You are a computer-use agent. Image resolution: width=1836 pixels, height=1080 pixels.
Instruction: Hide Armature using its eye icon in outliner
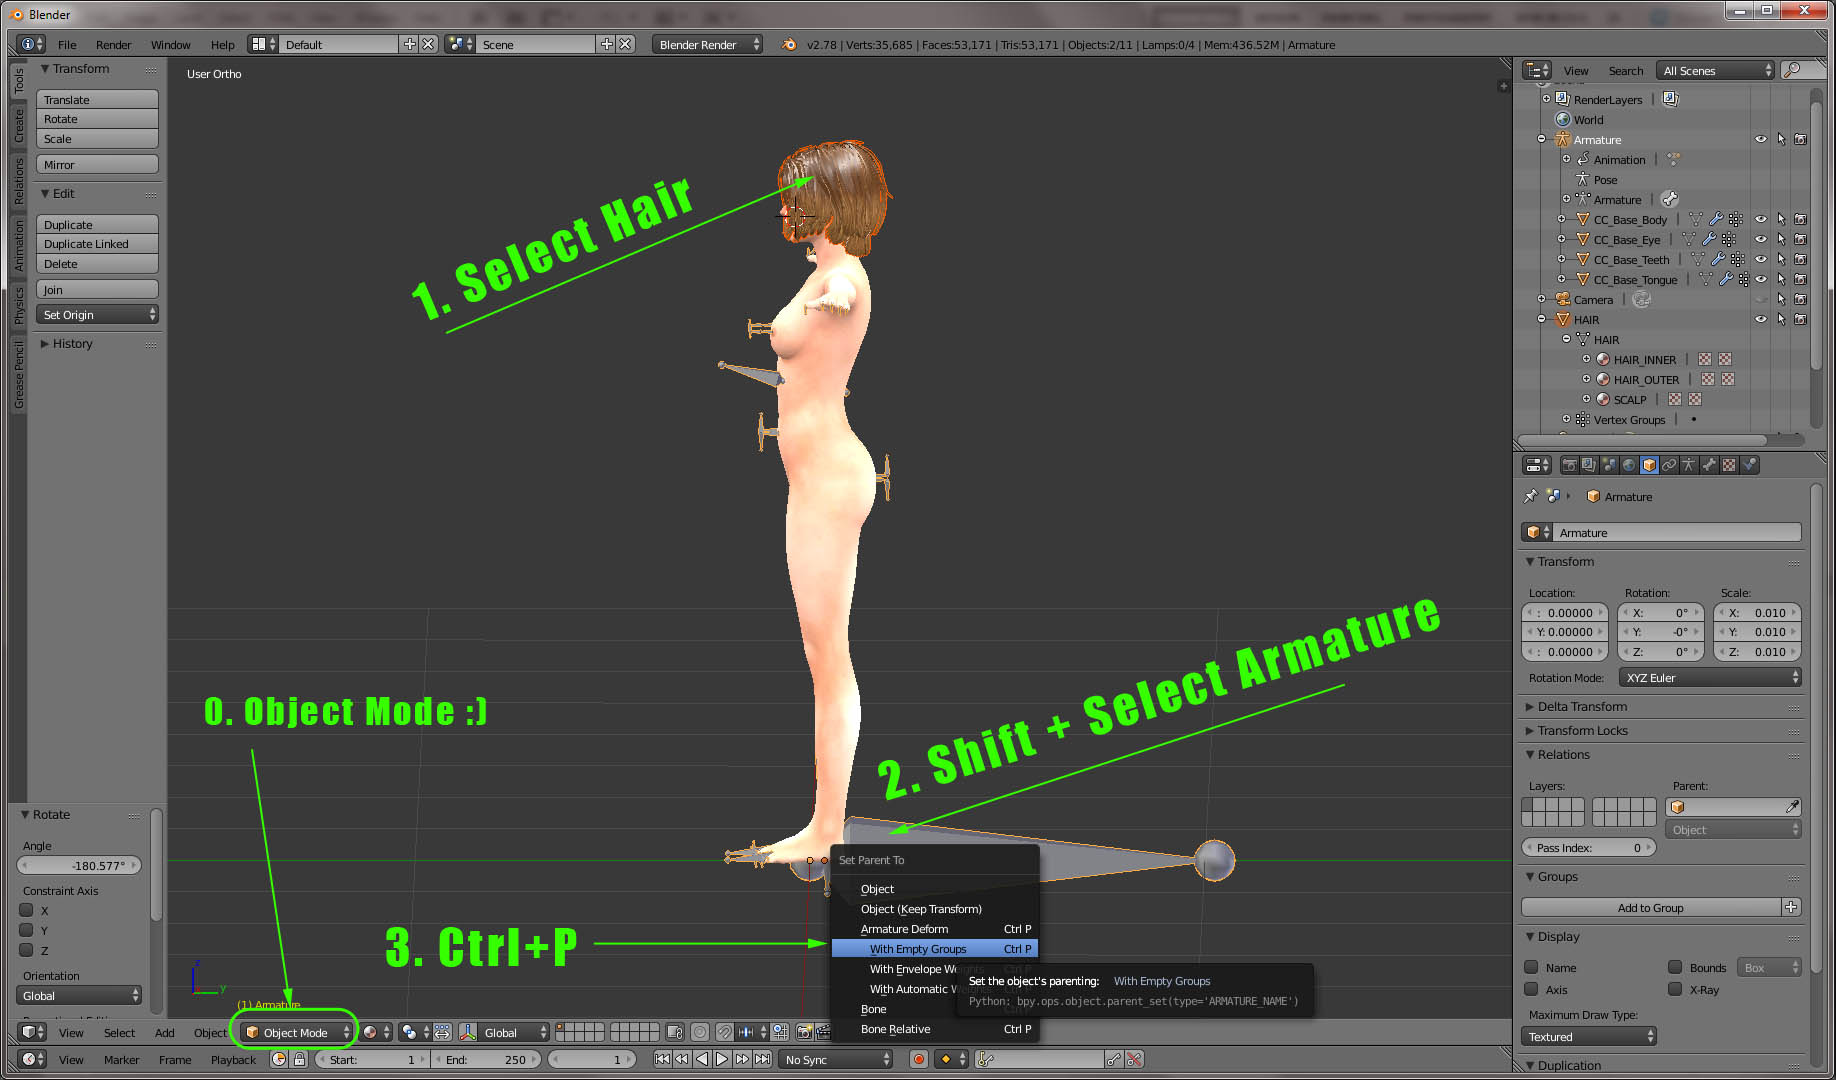(x=1761, y=139)
